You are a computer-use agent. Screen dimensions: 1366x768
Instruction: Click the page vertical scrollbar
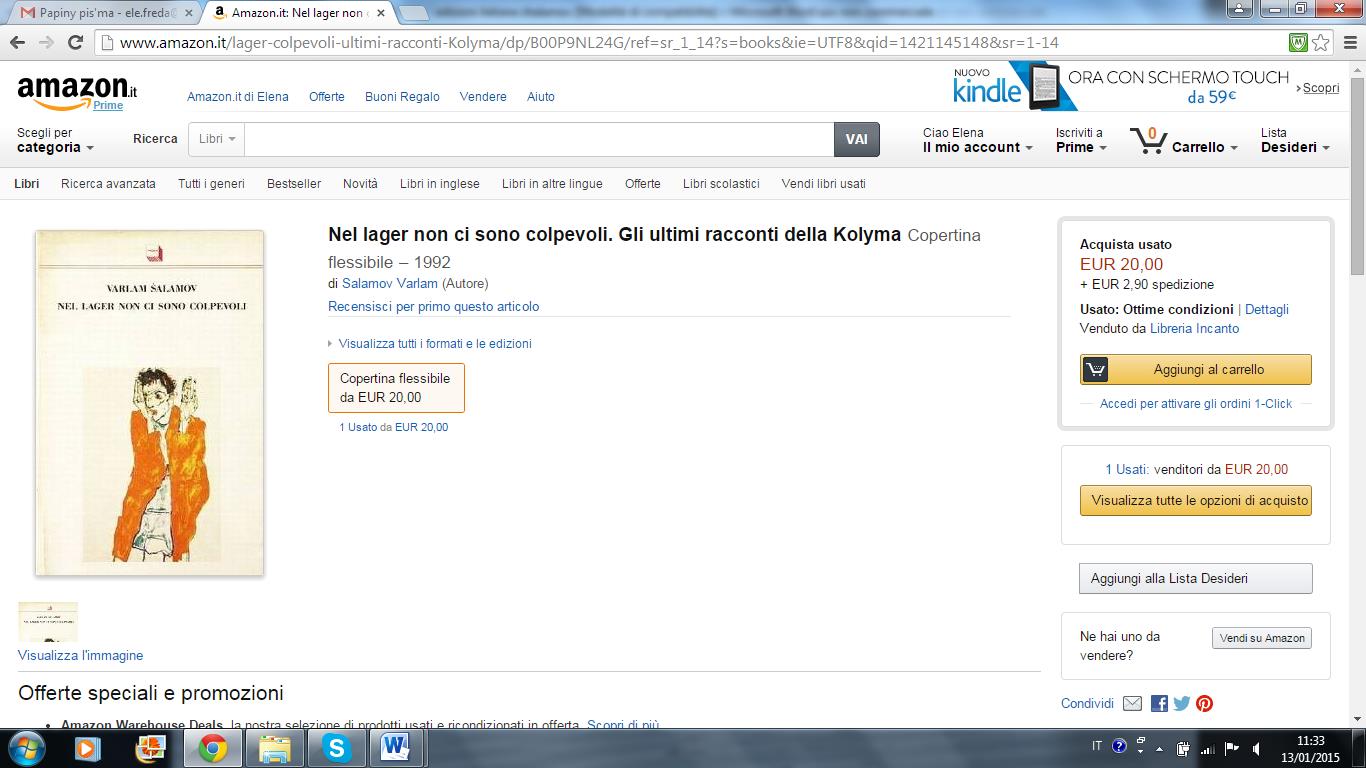coord(1357,400)
